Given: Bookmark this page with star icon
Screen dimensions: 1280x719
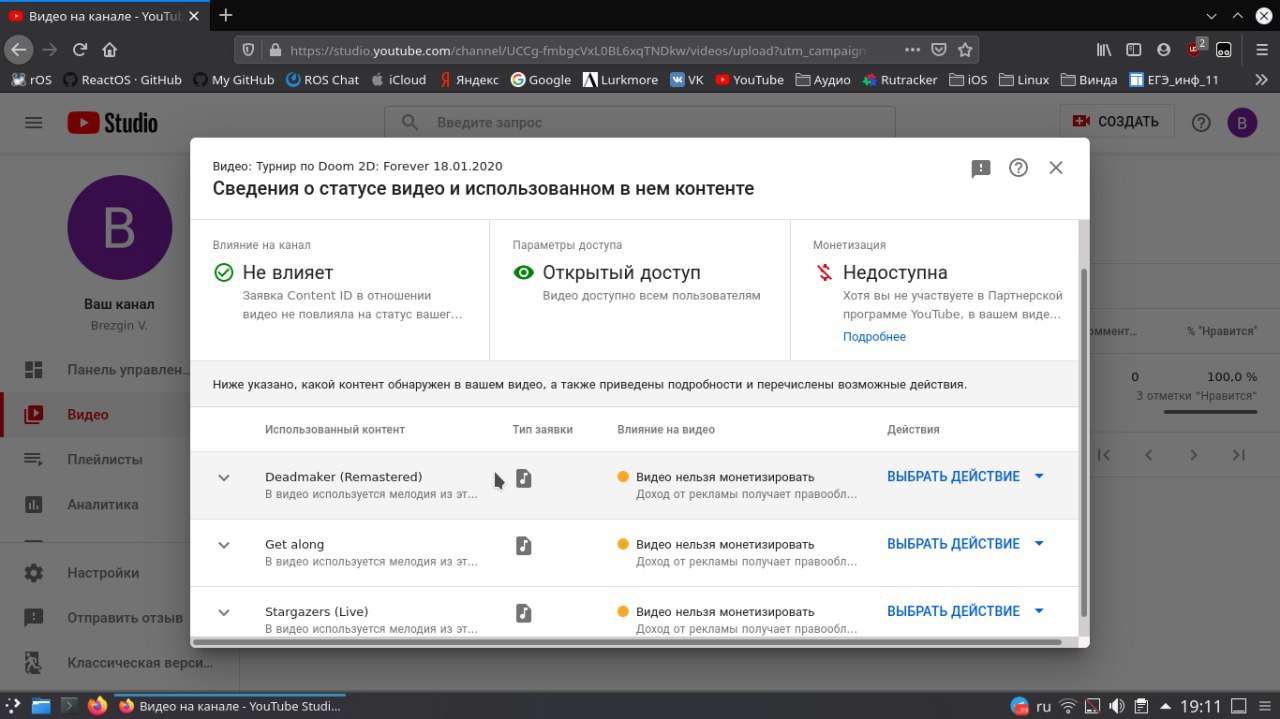Looking at the screenshot, I should click(965, 49).
